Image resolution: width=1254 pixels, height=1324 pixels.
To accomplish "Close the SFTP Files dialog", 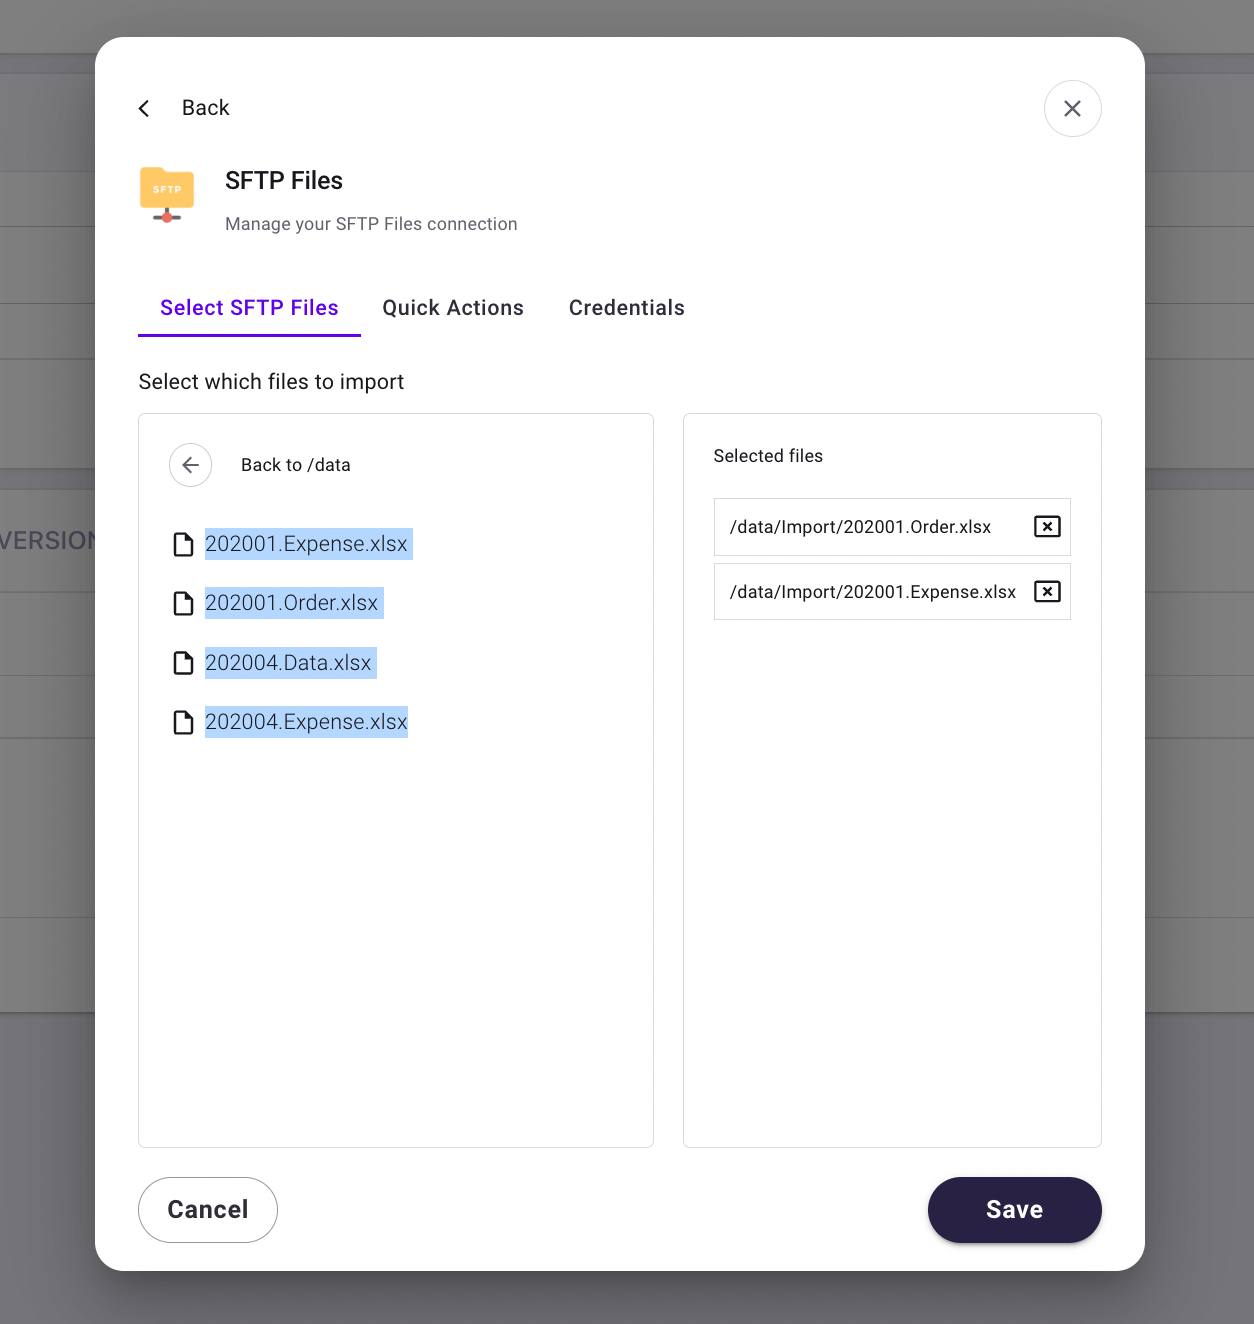I will tap(1072, 108).
